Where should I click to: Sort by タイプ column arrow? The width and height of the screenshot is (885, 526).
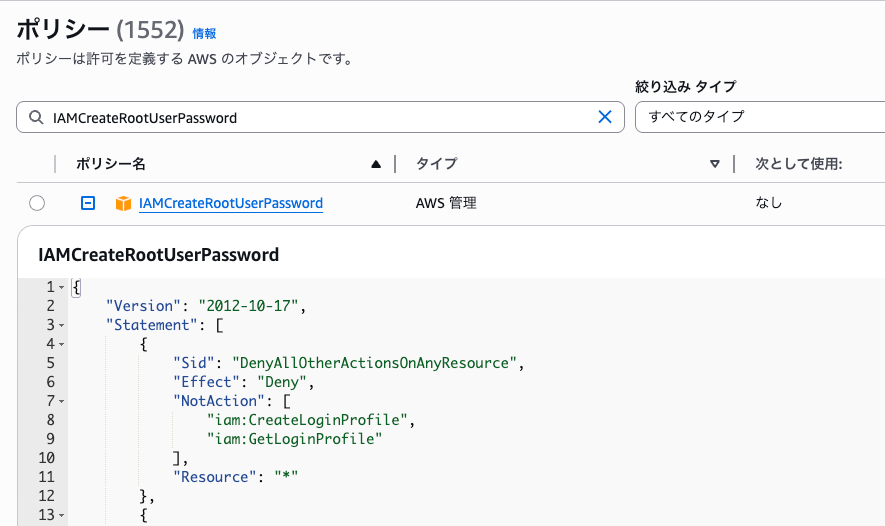click(x=714, y=164)
